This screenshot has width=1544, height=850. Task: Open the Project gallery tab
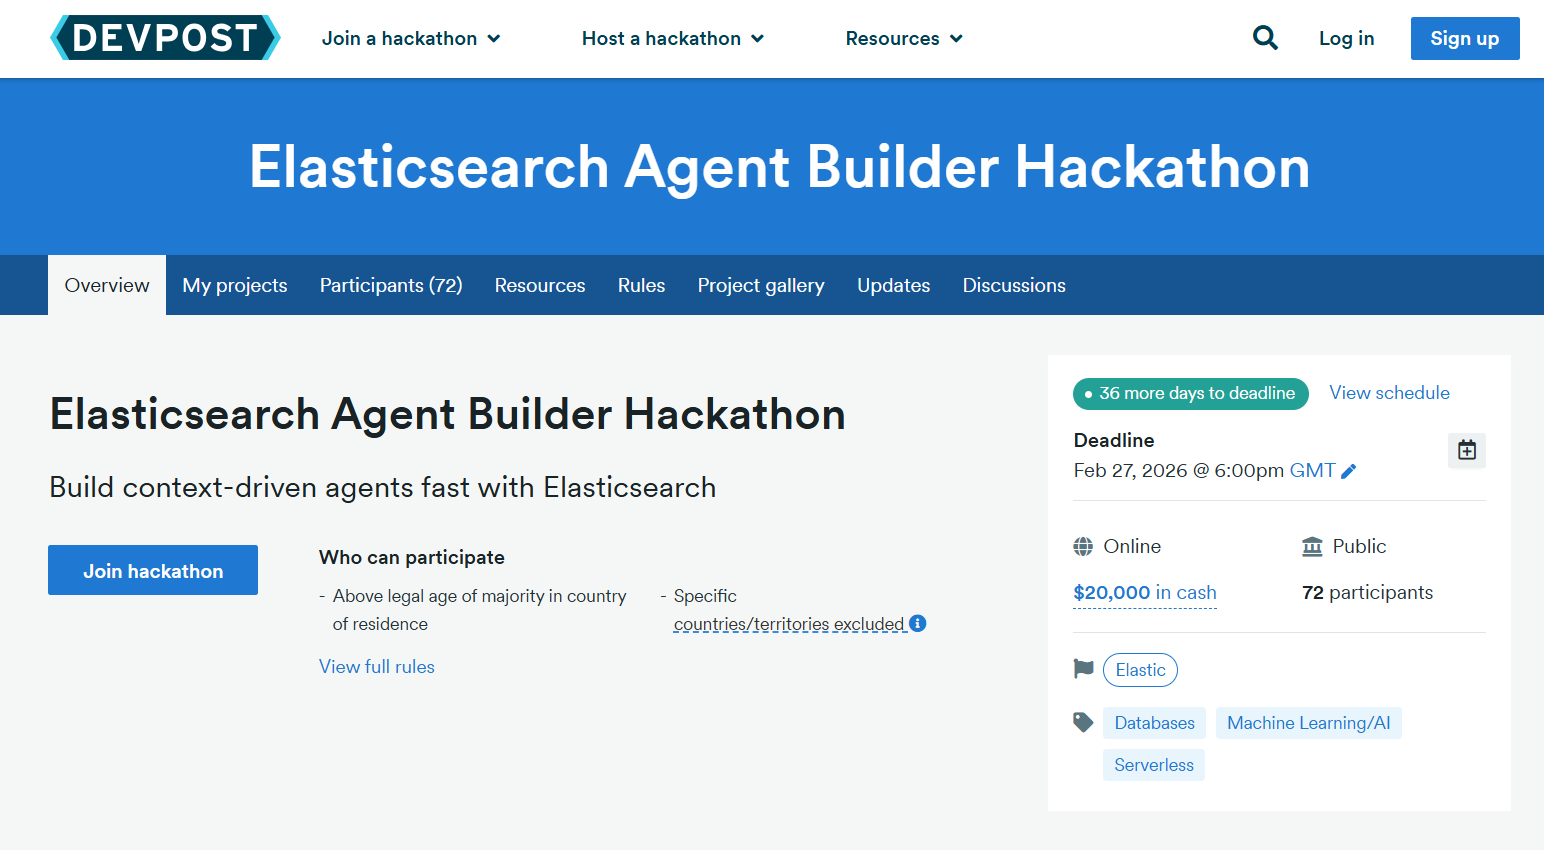point(761,285)
